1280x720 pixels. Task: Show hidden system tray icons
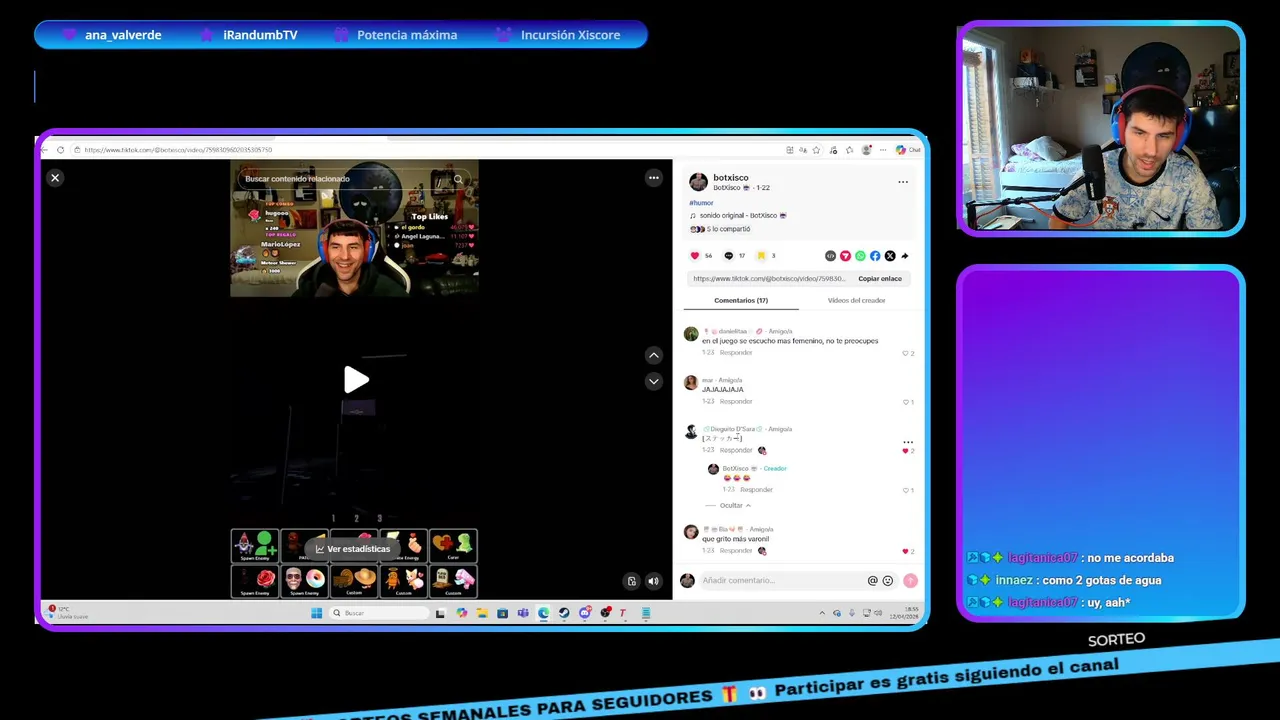click(823, 613)
